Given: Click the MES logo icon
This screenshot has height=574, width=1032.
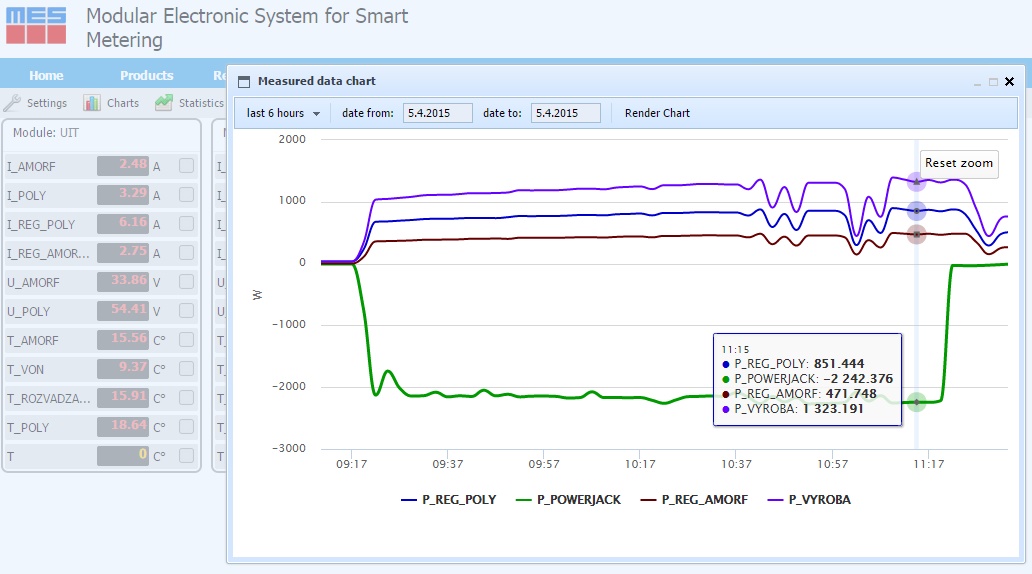Looking at the screenshot, I should point(36,26).
